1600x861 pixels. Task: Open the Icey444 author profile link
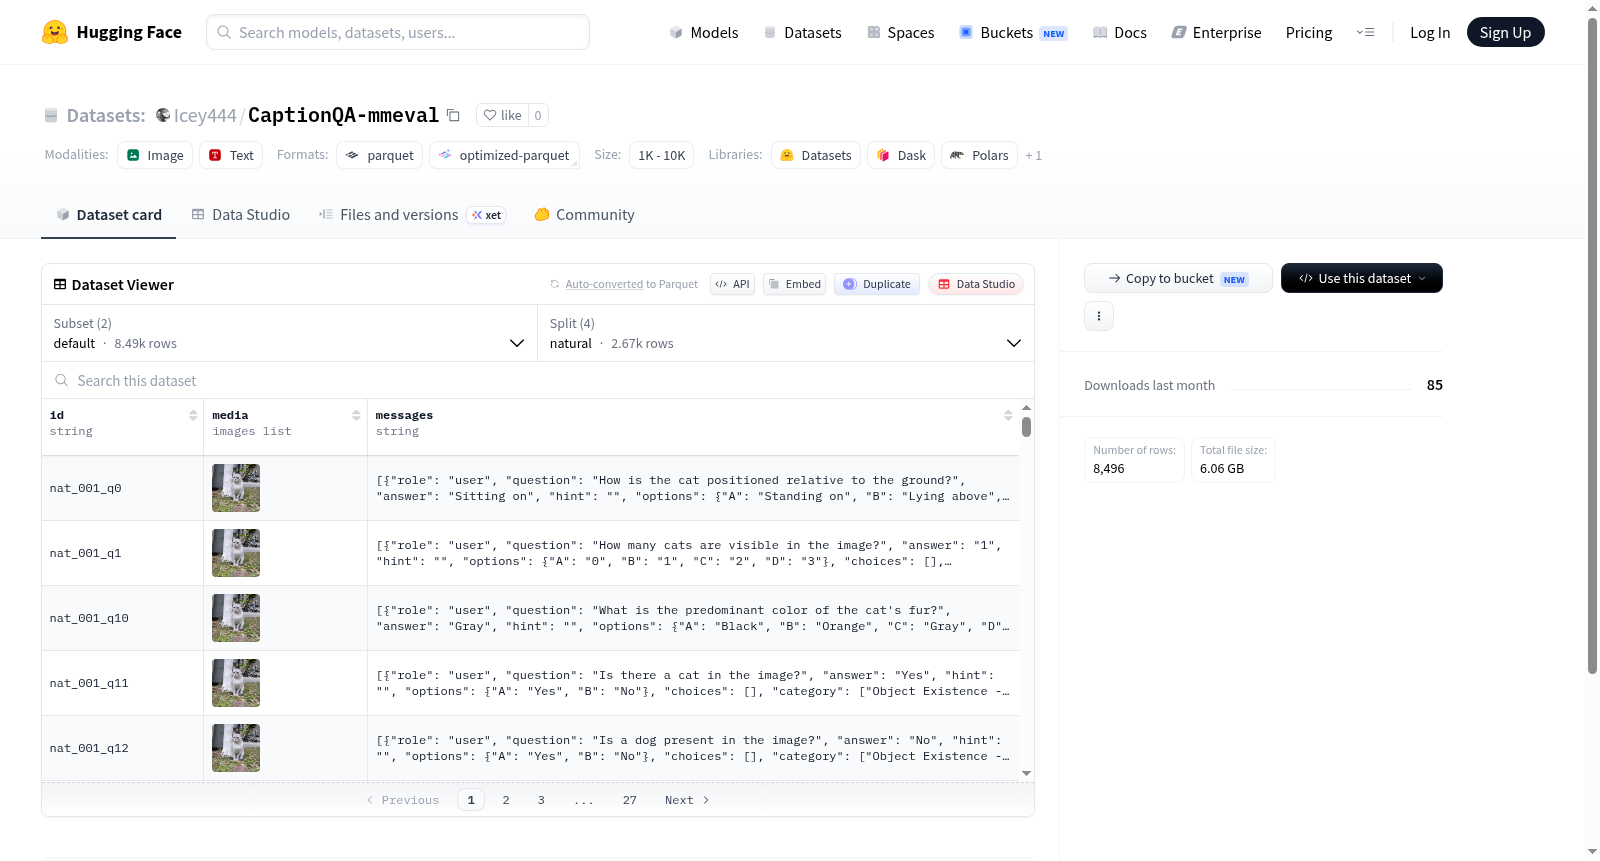tap(205, 115)
